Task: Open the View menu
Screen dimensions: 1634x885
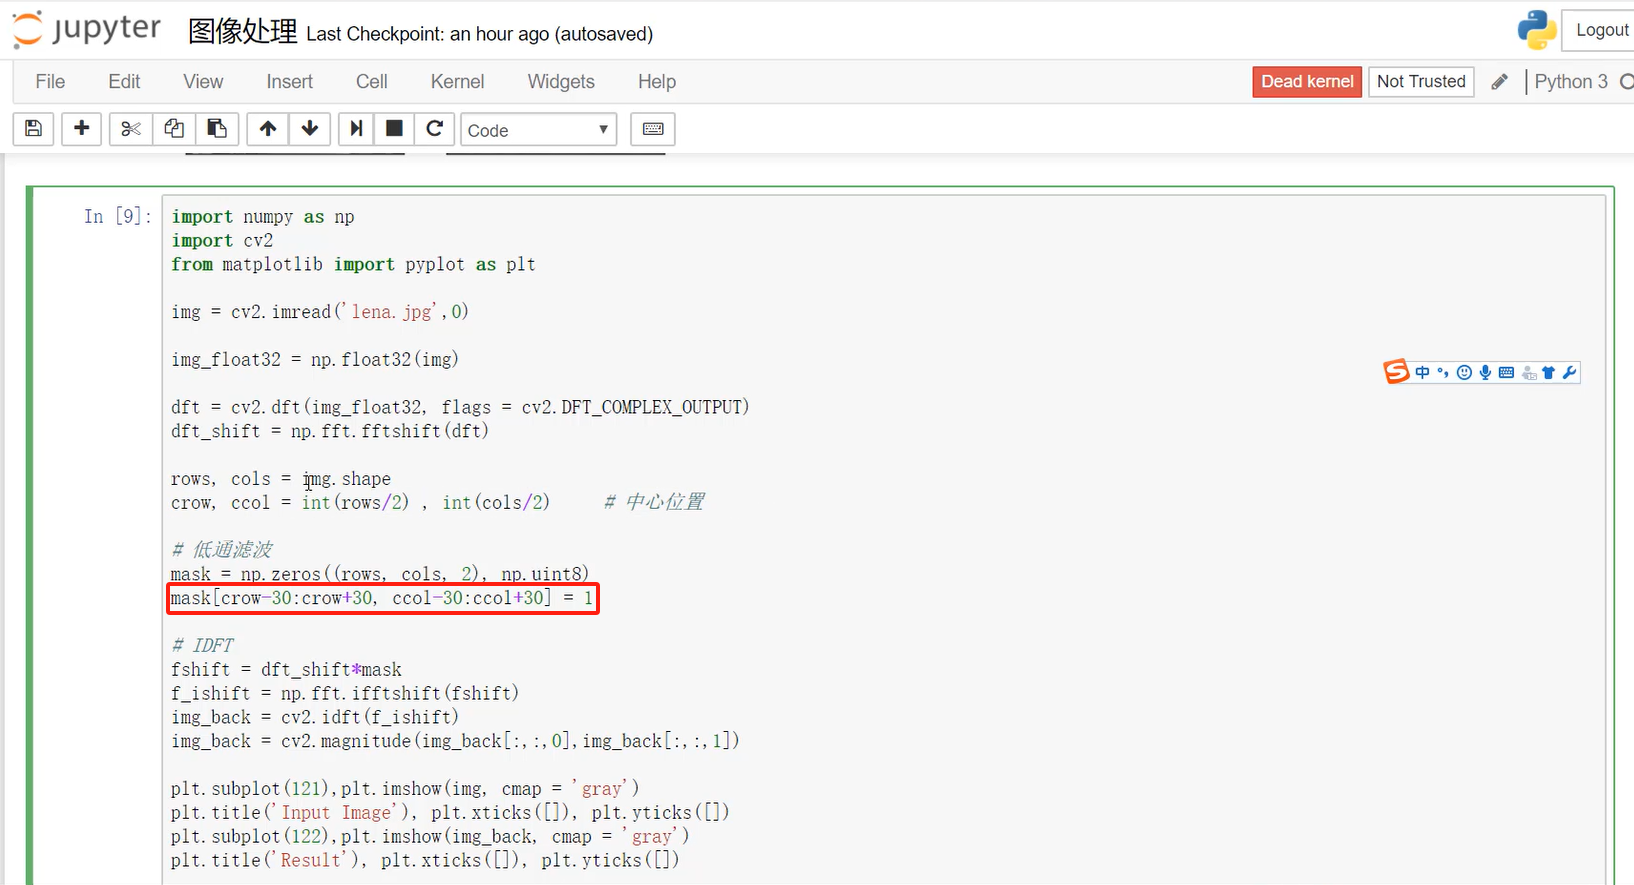Action: tap(203, 82)
